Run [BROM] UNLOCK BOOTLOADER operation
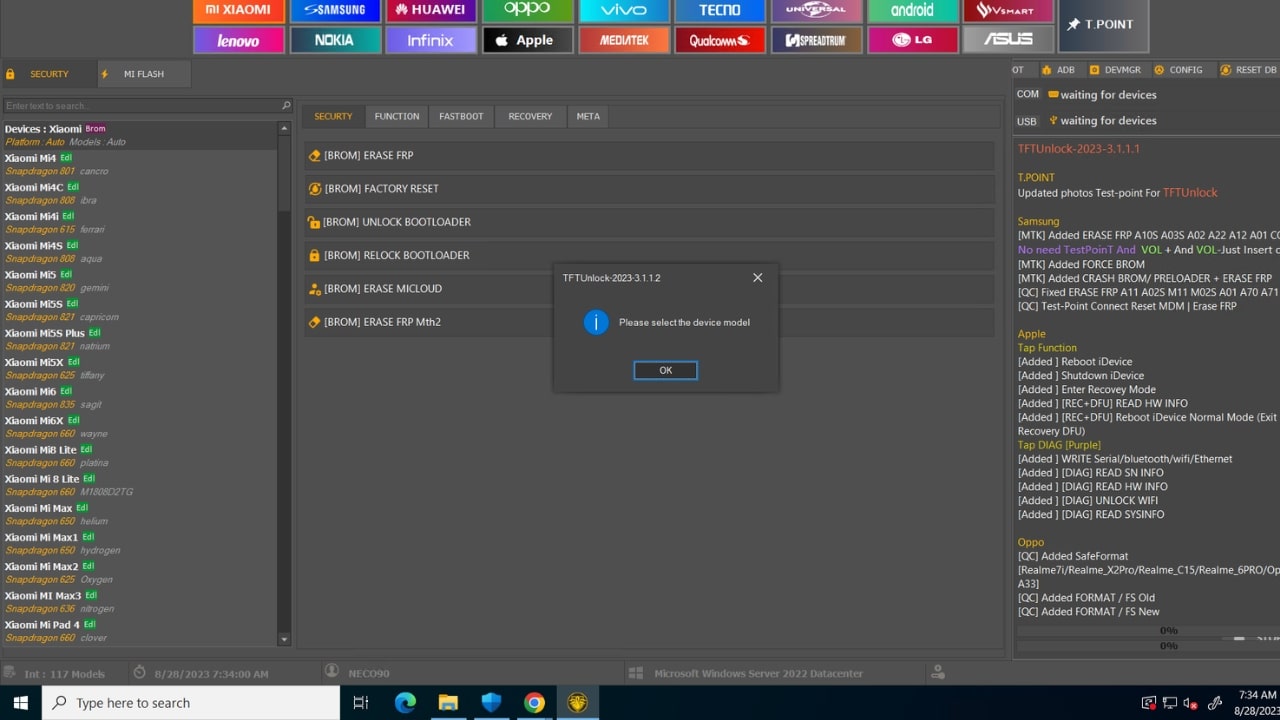The image size is (1280, 720). tap(649, 222)
